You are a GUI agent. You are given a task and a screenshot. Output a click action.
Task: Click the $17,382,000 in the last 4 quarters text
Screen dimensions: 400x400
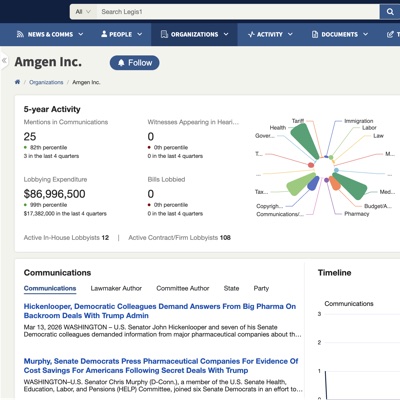point(65,213)
